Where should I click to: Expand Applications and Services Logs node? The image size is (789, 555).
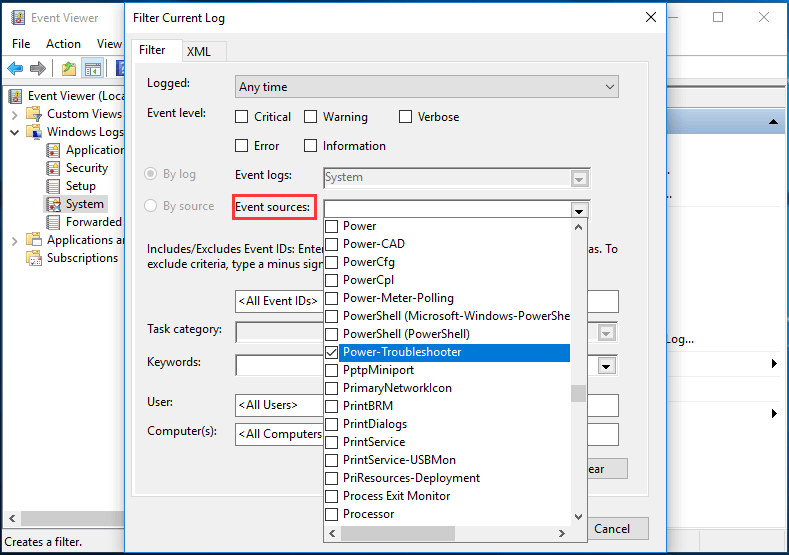coord(15,241)
